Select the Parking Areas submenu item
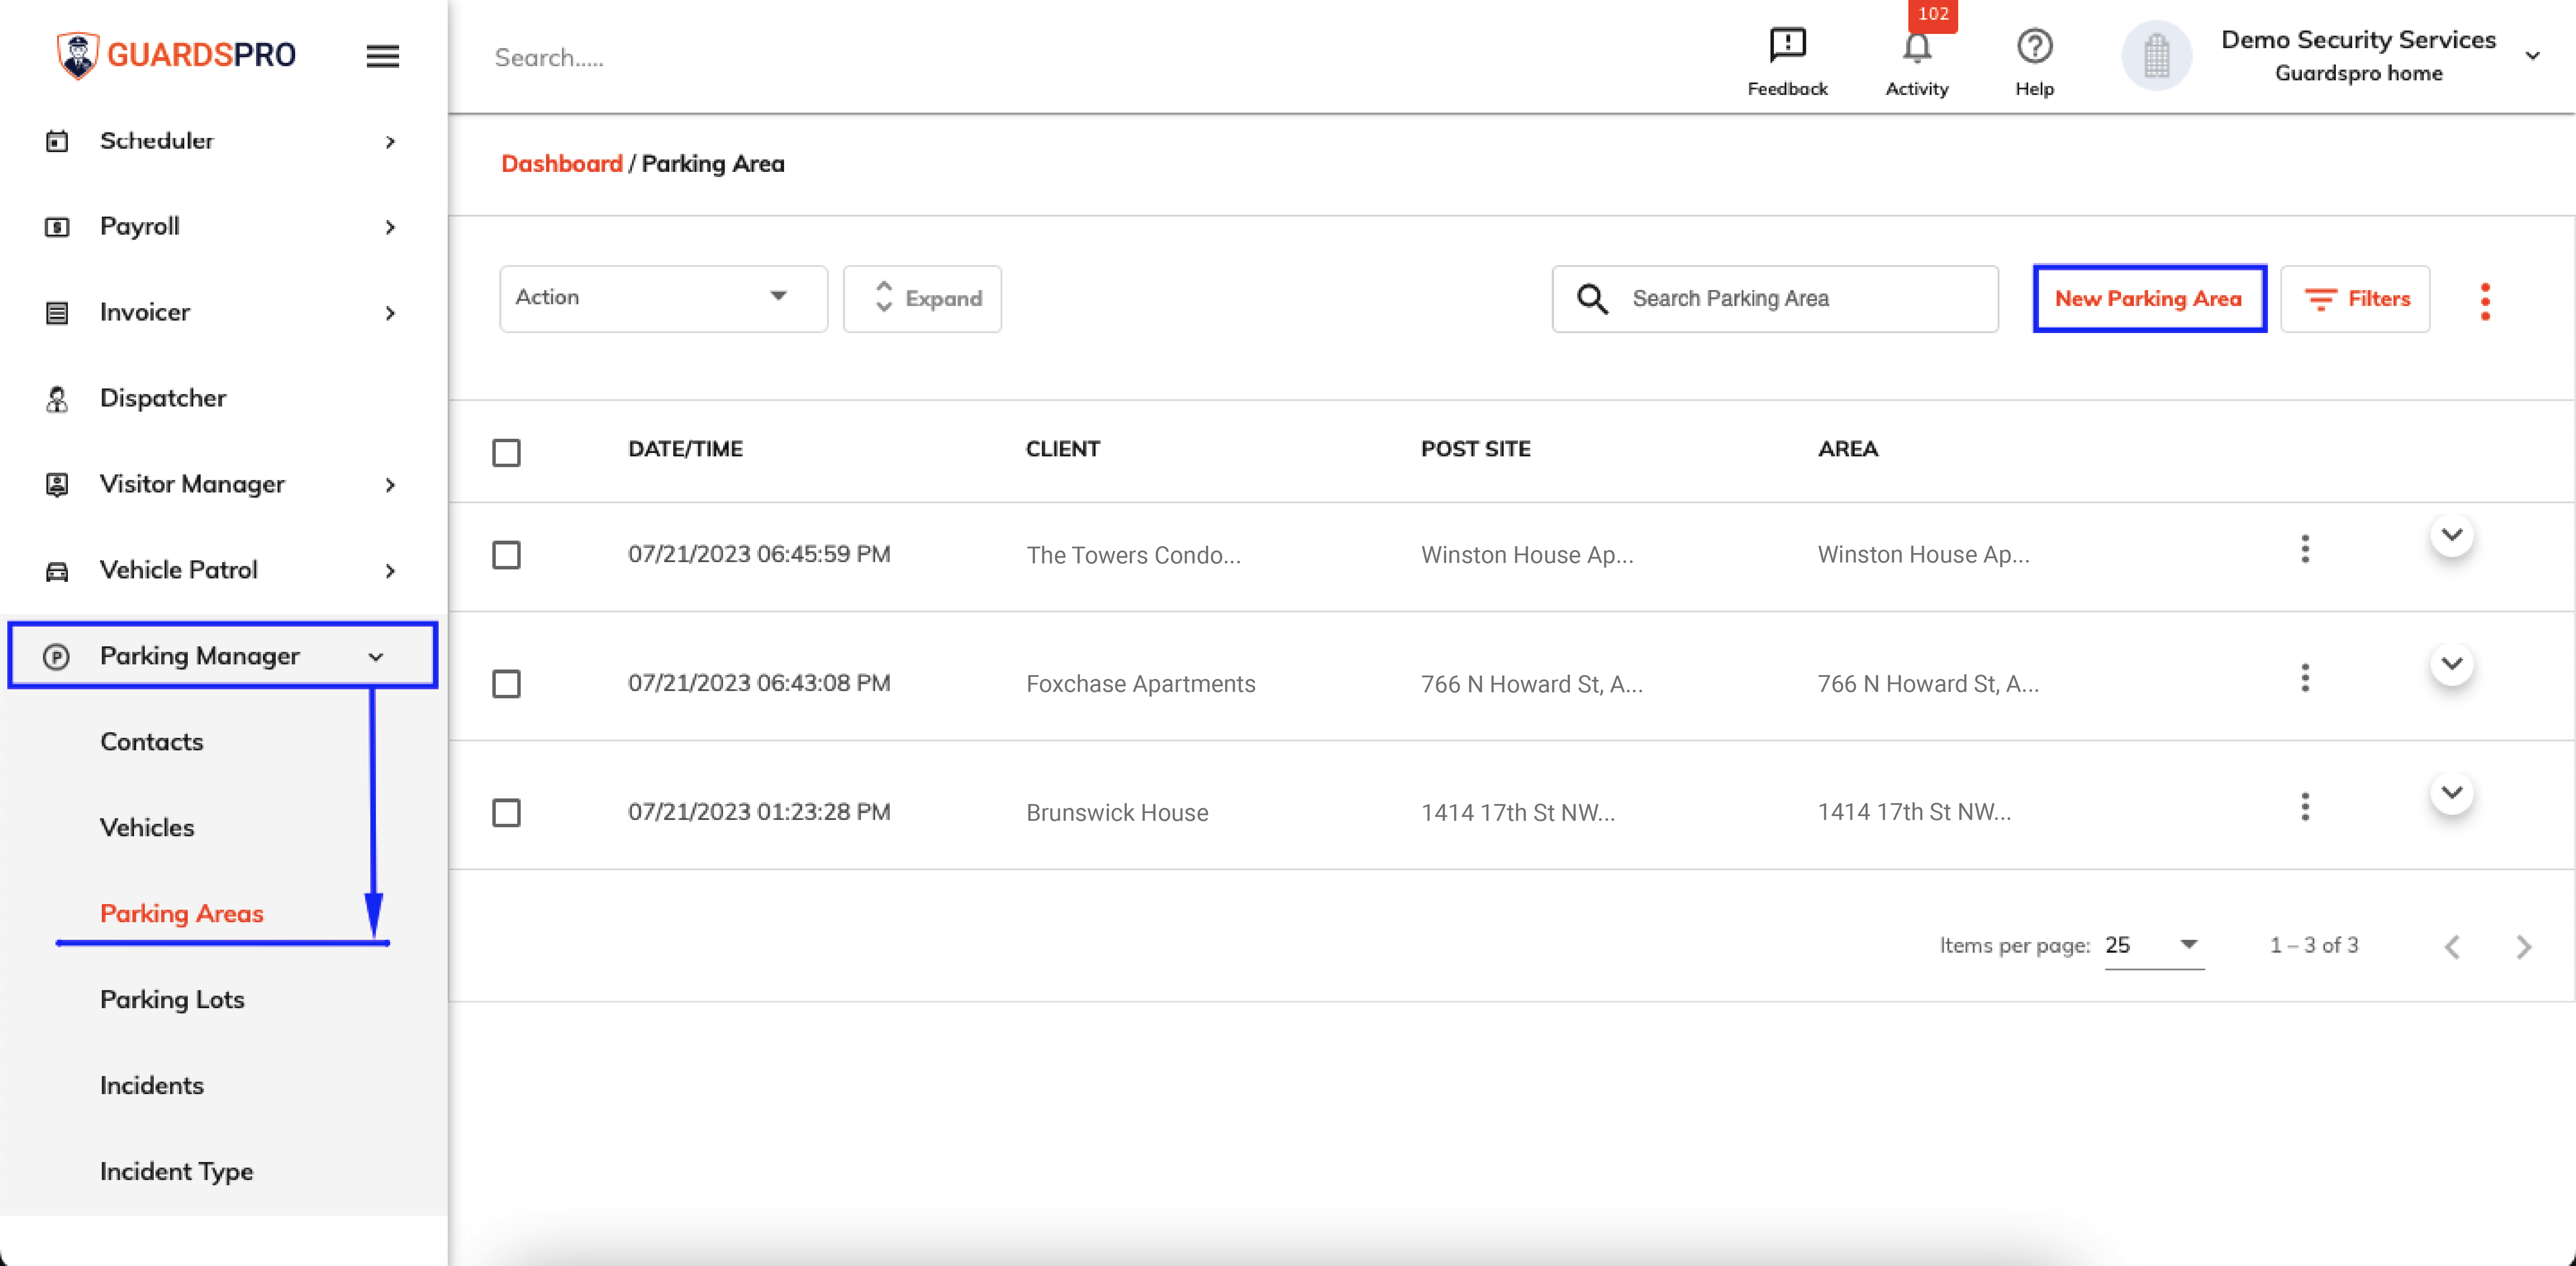Image resolution: width=2576 pixels, height=1266 pixels. coord(182,914)
